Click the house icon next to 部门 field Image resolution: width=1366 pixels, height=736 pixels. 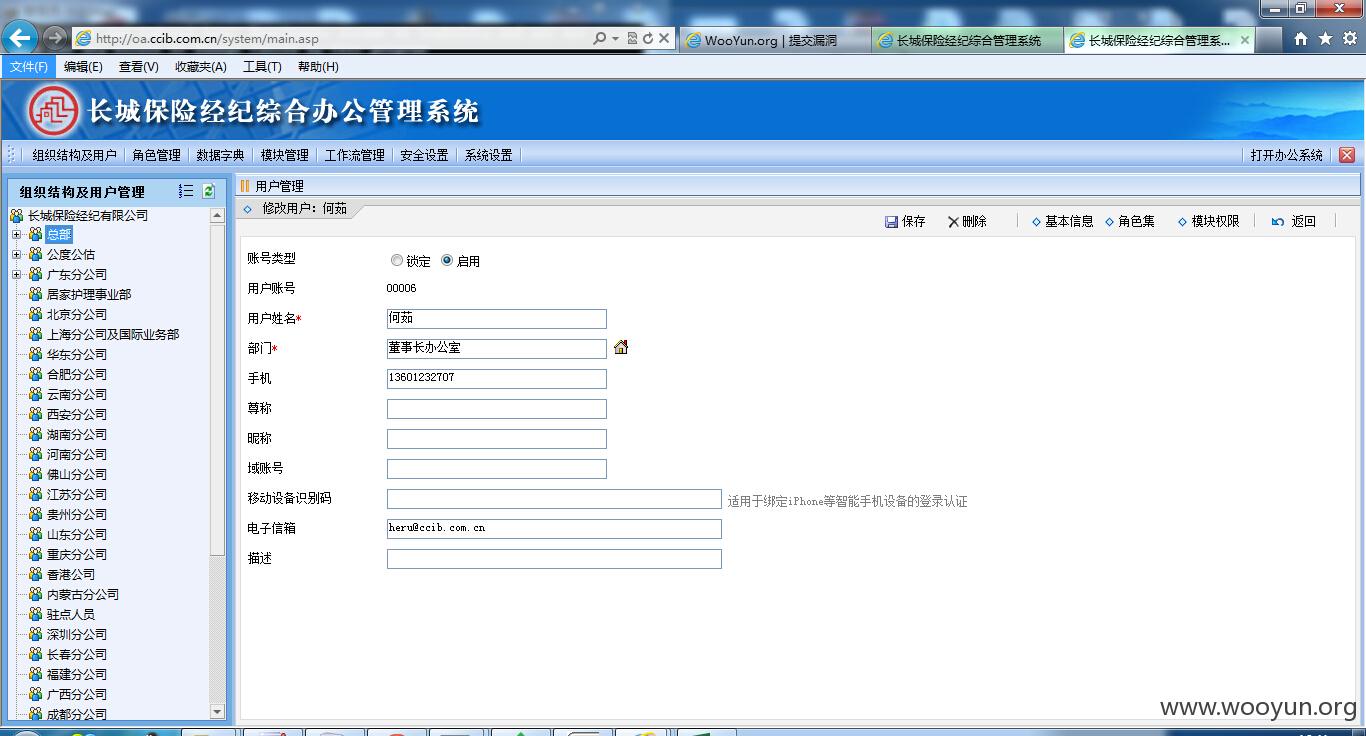(621, 347)
